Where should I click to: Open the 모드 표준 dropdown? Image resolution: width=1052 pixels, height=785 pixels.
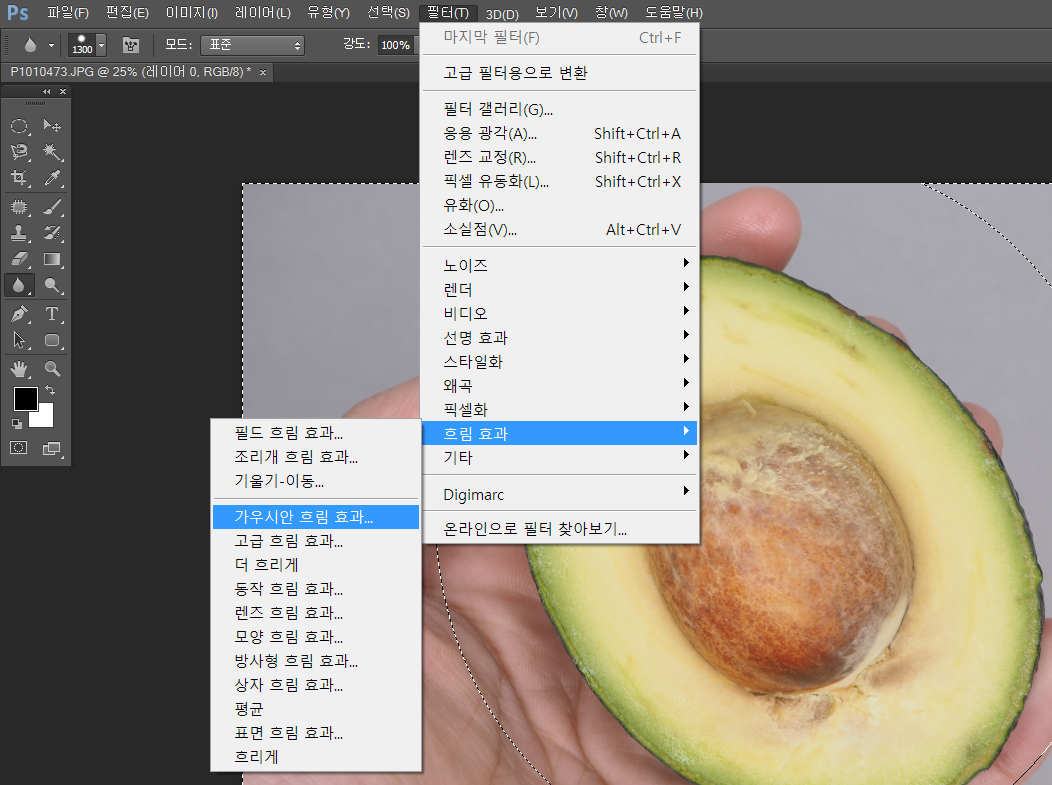pos(254,45)
